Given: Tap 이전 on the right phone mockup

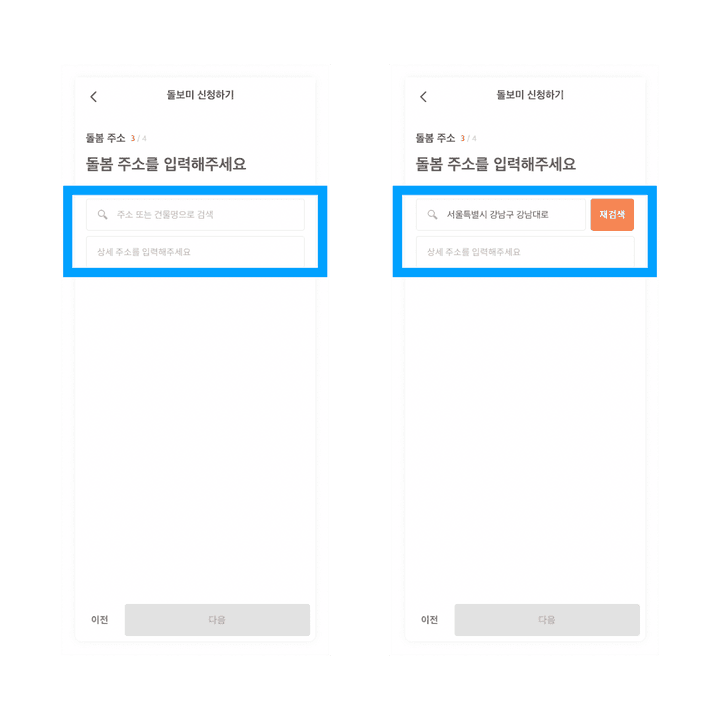Looking at the screenshot, I should pos(429,620).
